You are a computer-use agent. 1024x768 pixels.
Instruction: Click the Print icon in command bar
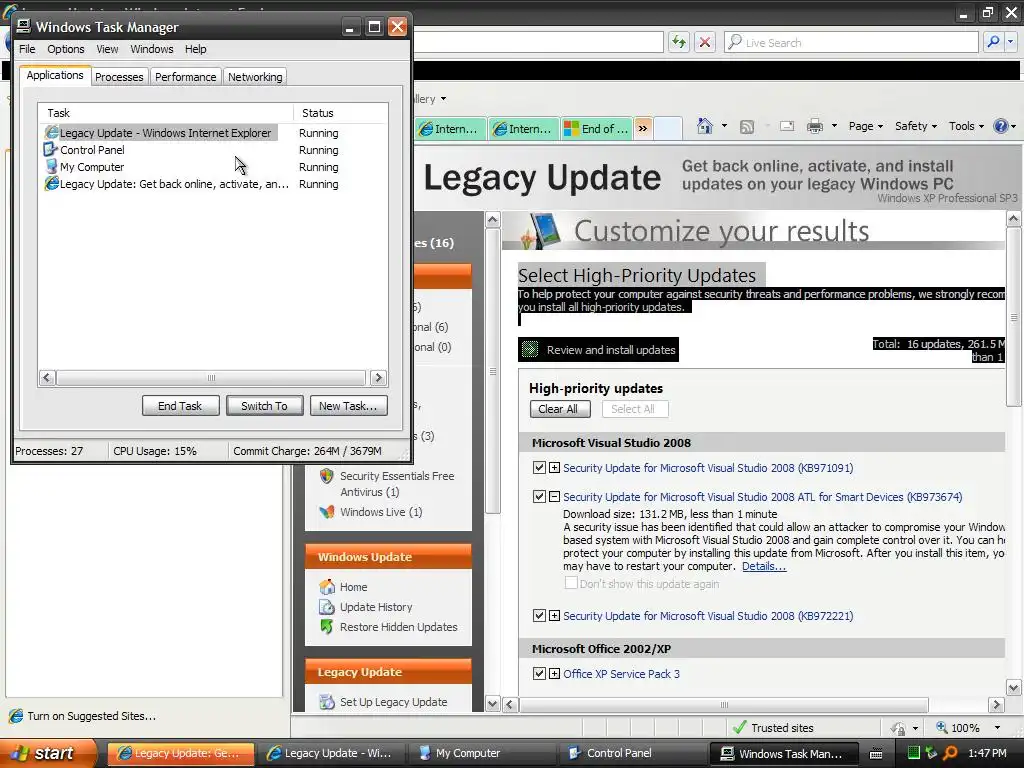[814, 126]
